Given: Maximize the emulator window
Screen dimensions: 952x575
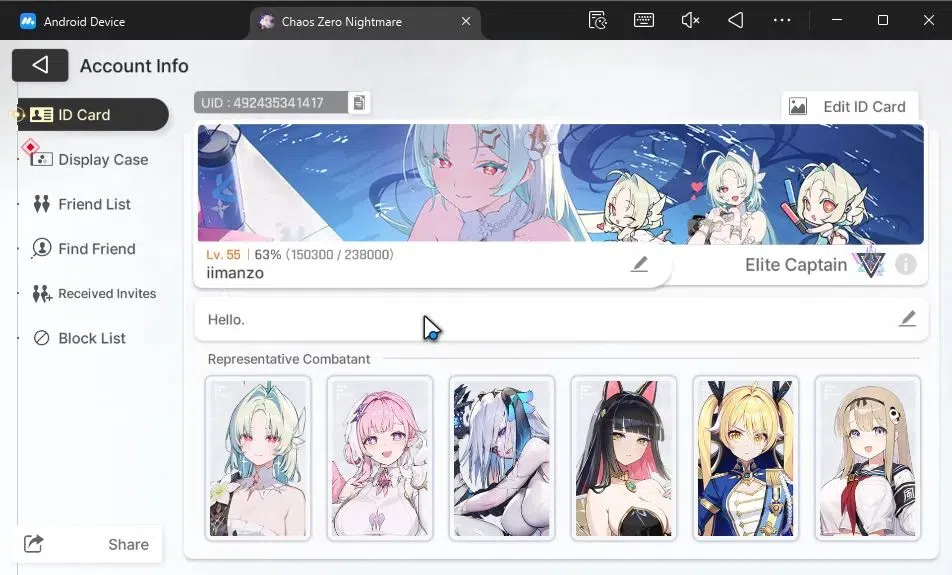Looking at the screenshot, I should click(883, 20).
